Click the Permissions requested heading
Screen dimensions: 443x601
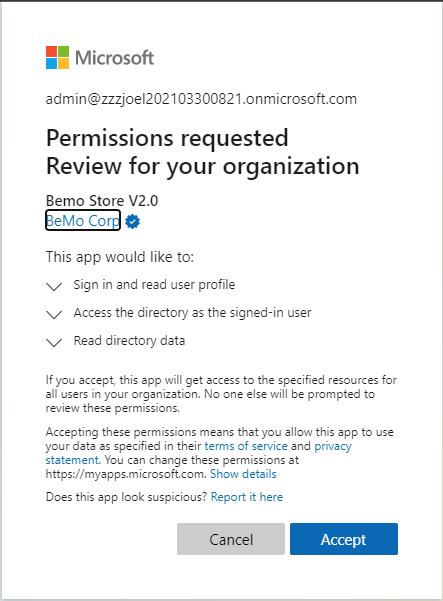point(167,138)
